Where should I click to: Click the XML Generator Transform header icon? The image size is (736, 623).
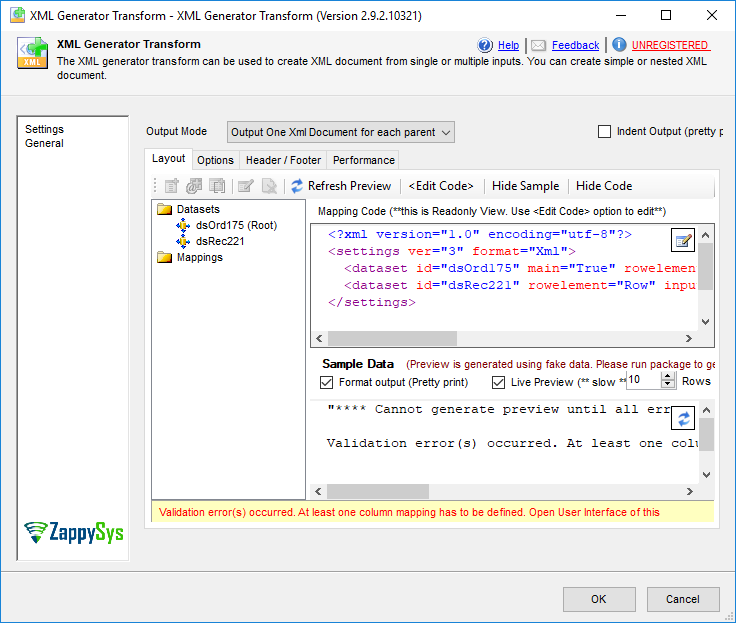[x=32, y=53]
